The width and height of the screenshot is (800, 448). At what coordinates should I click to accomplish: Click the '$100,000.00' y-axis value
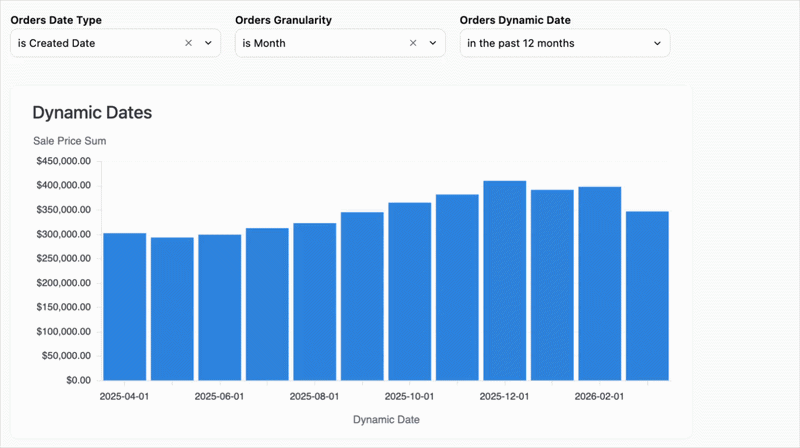pos(64,332)
